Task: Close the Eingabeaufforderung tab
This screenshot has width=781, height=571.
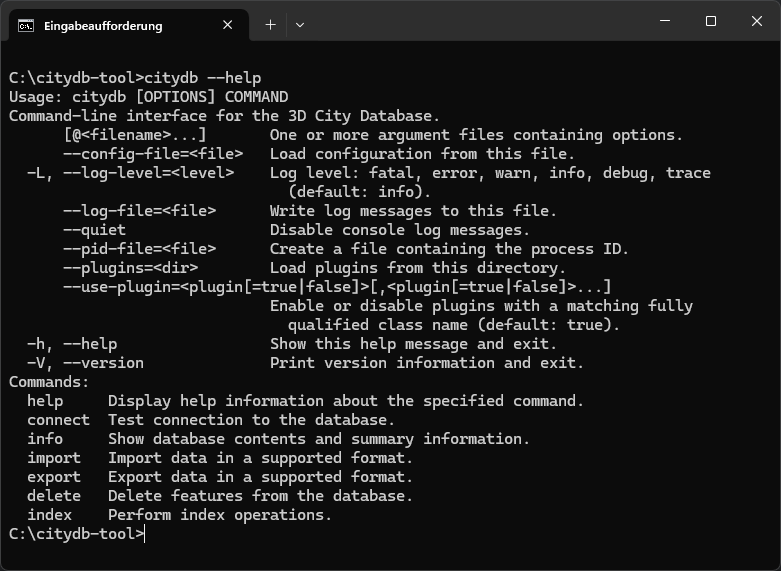Action: point(230,25)
